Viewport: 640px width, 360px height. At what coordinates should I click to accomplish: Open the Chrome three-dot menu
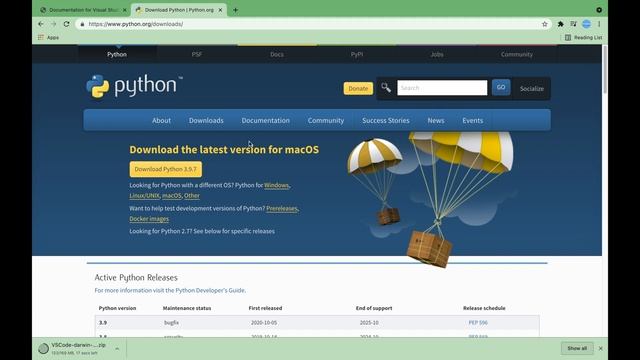click(x=599, y=24)
